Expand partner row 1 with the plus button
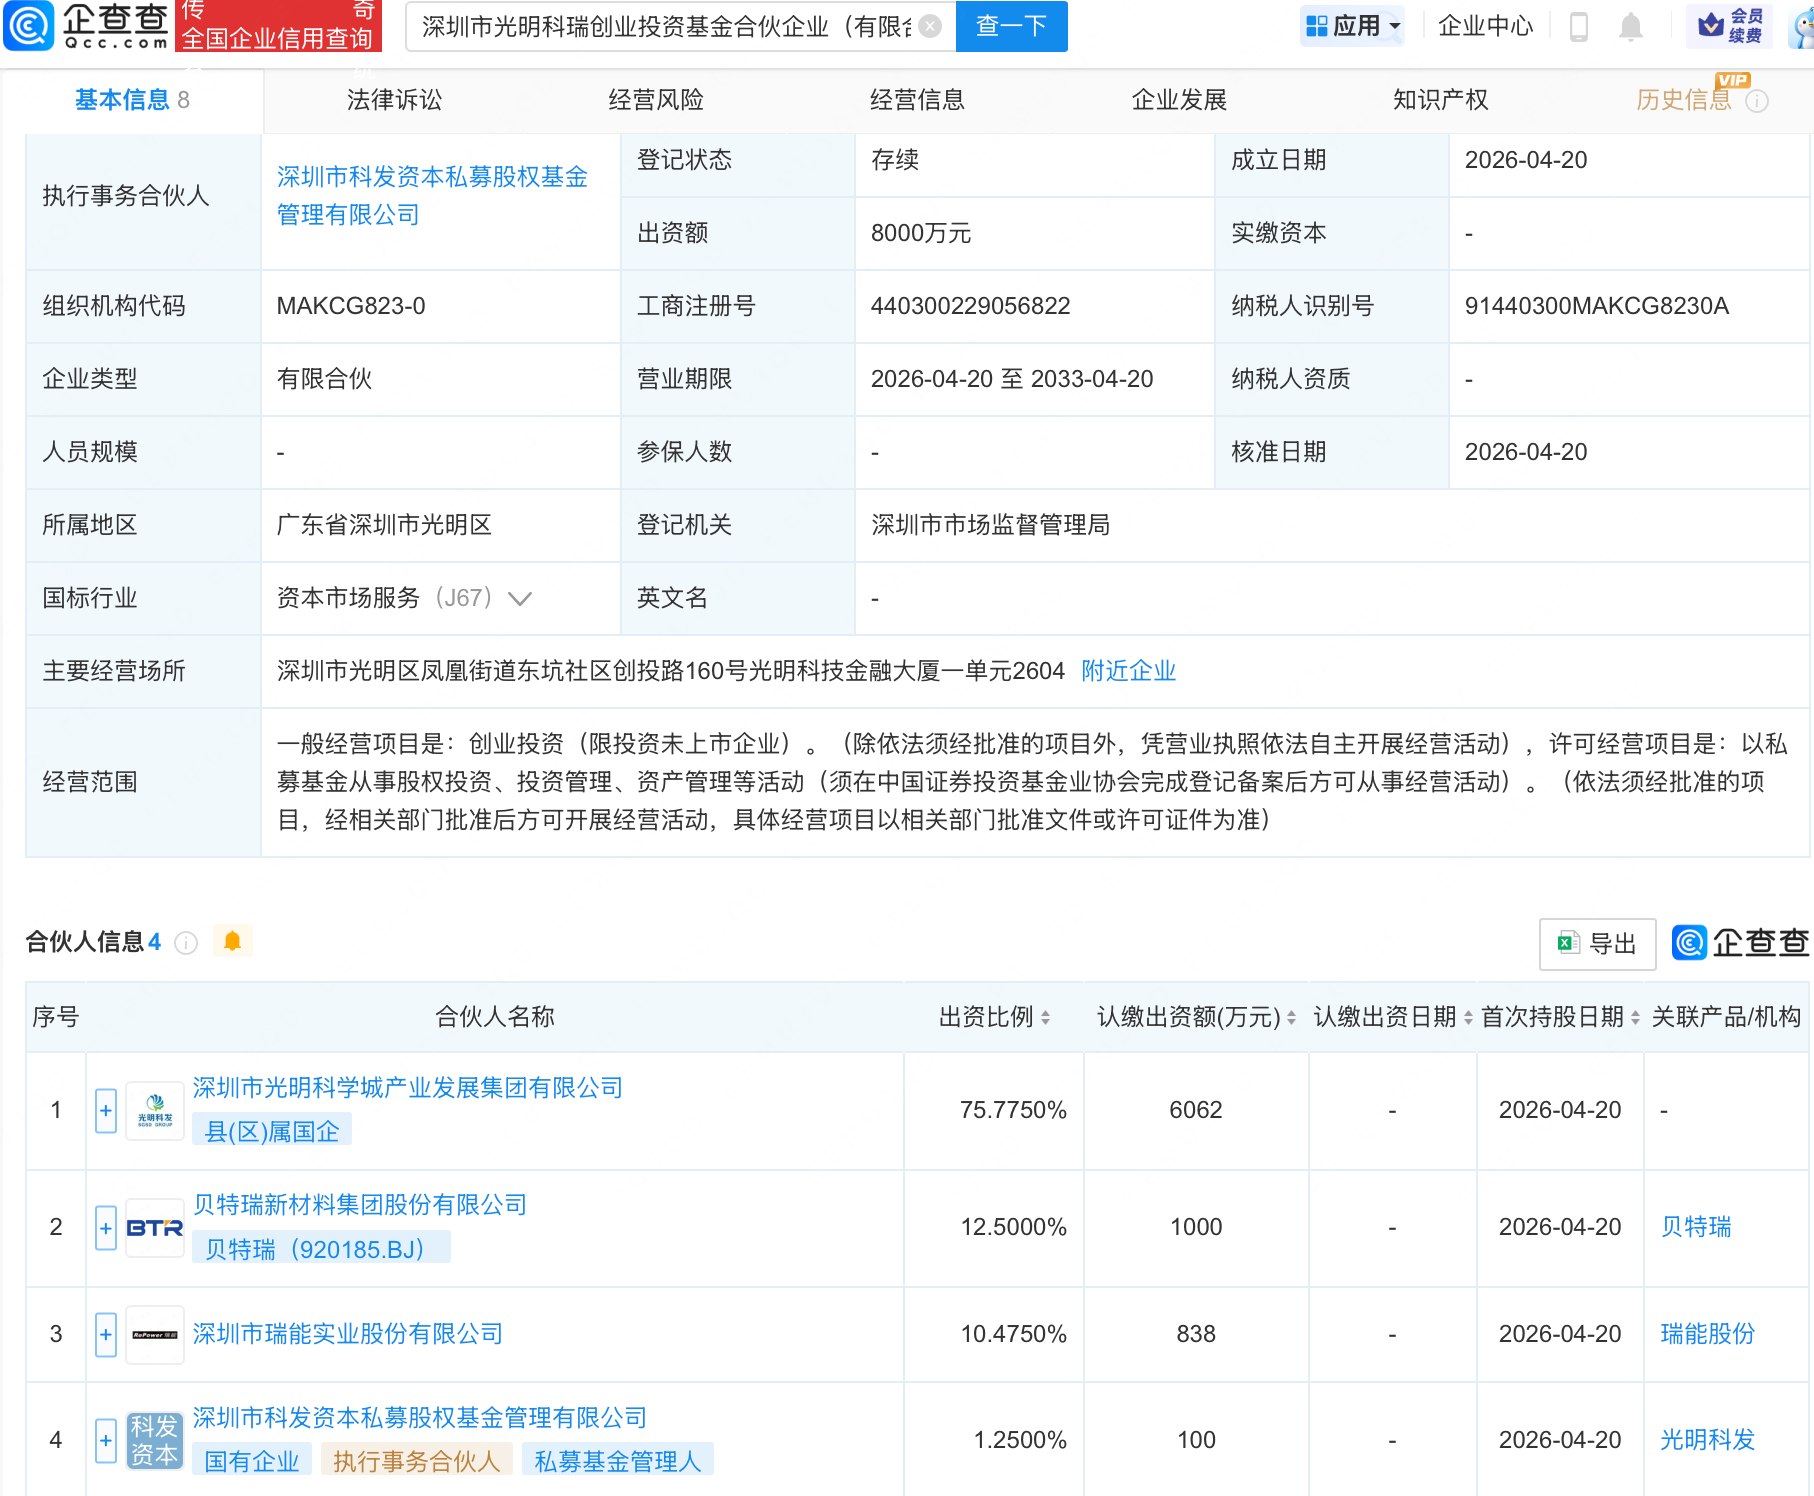Viewport: 1814px width, 1496px height. (105, 1110)
